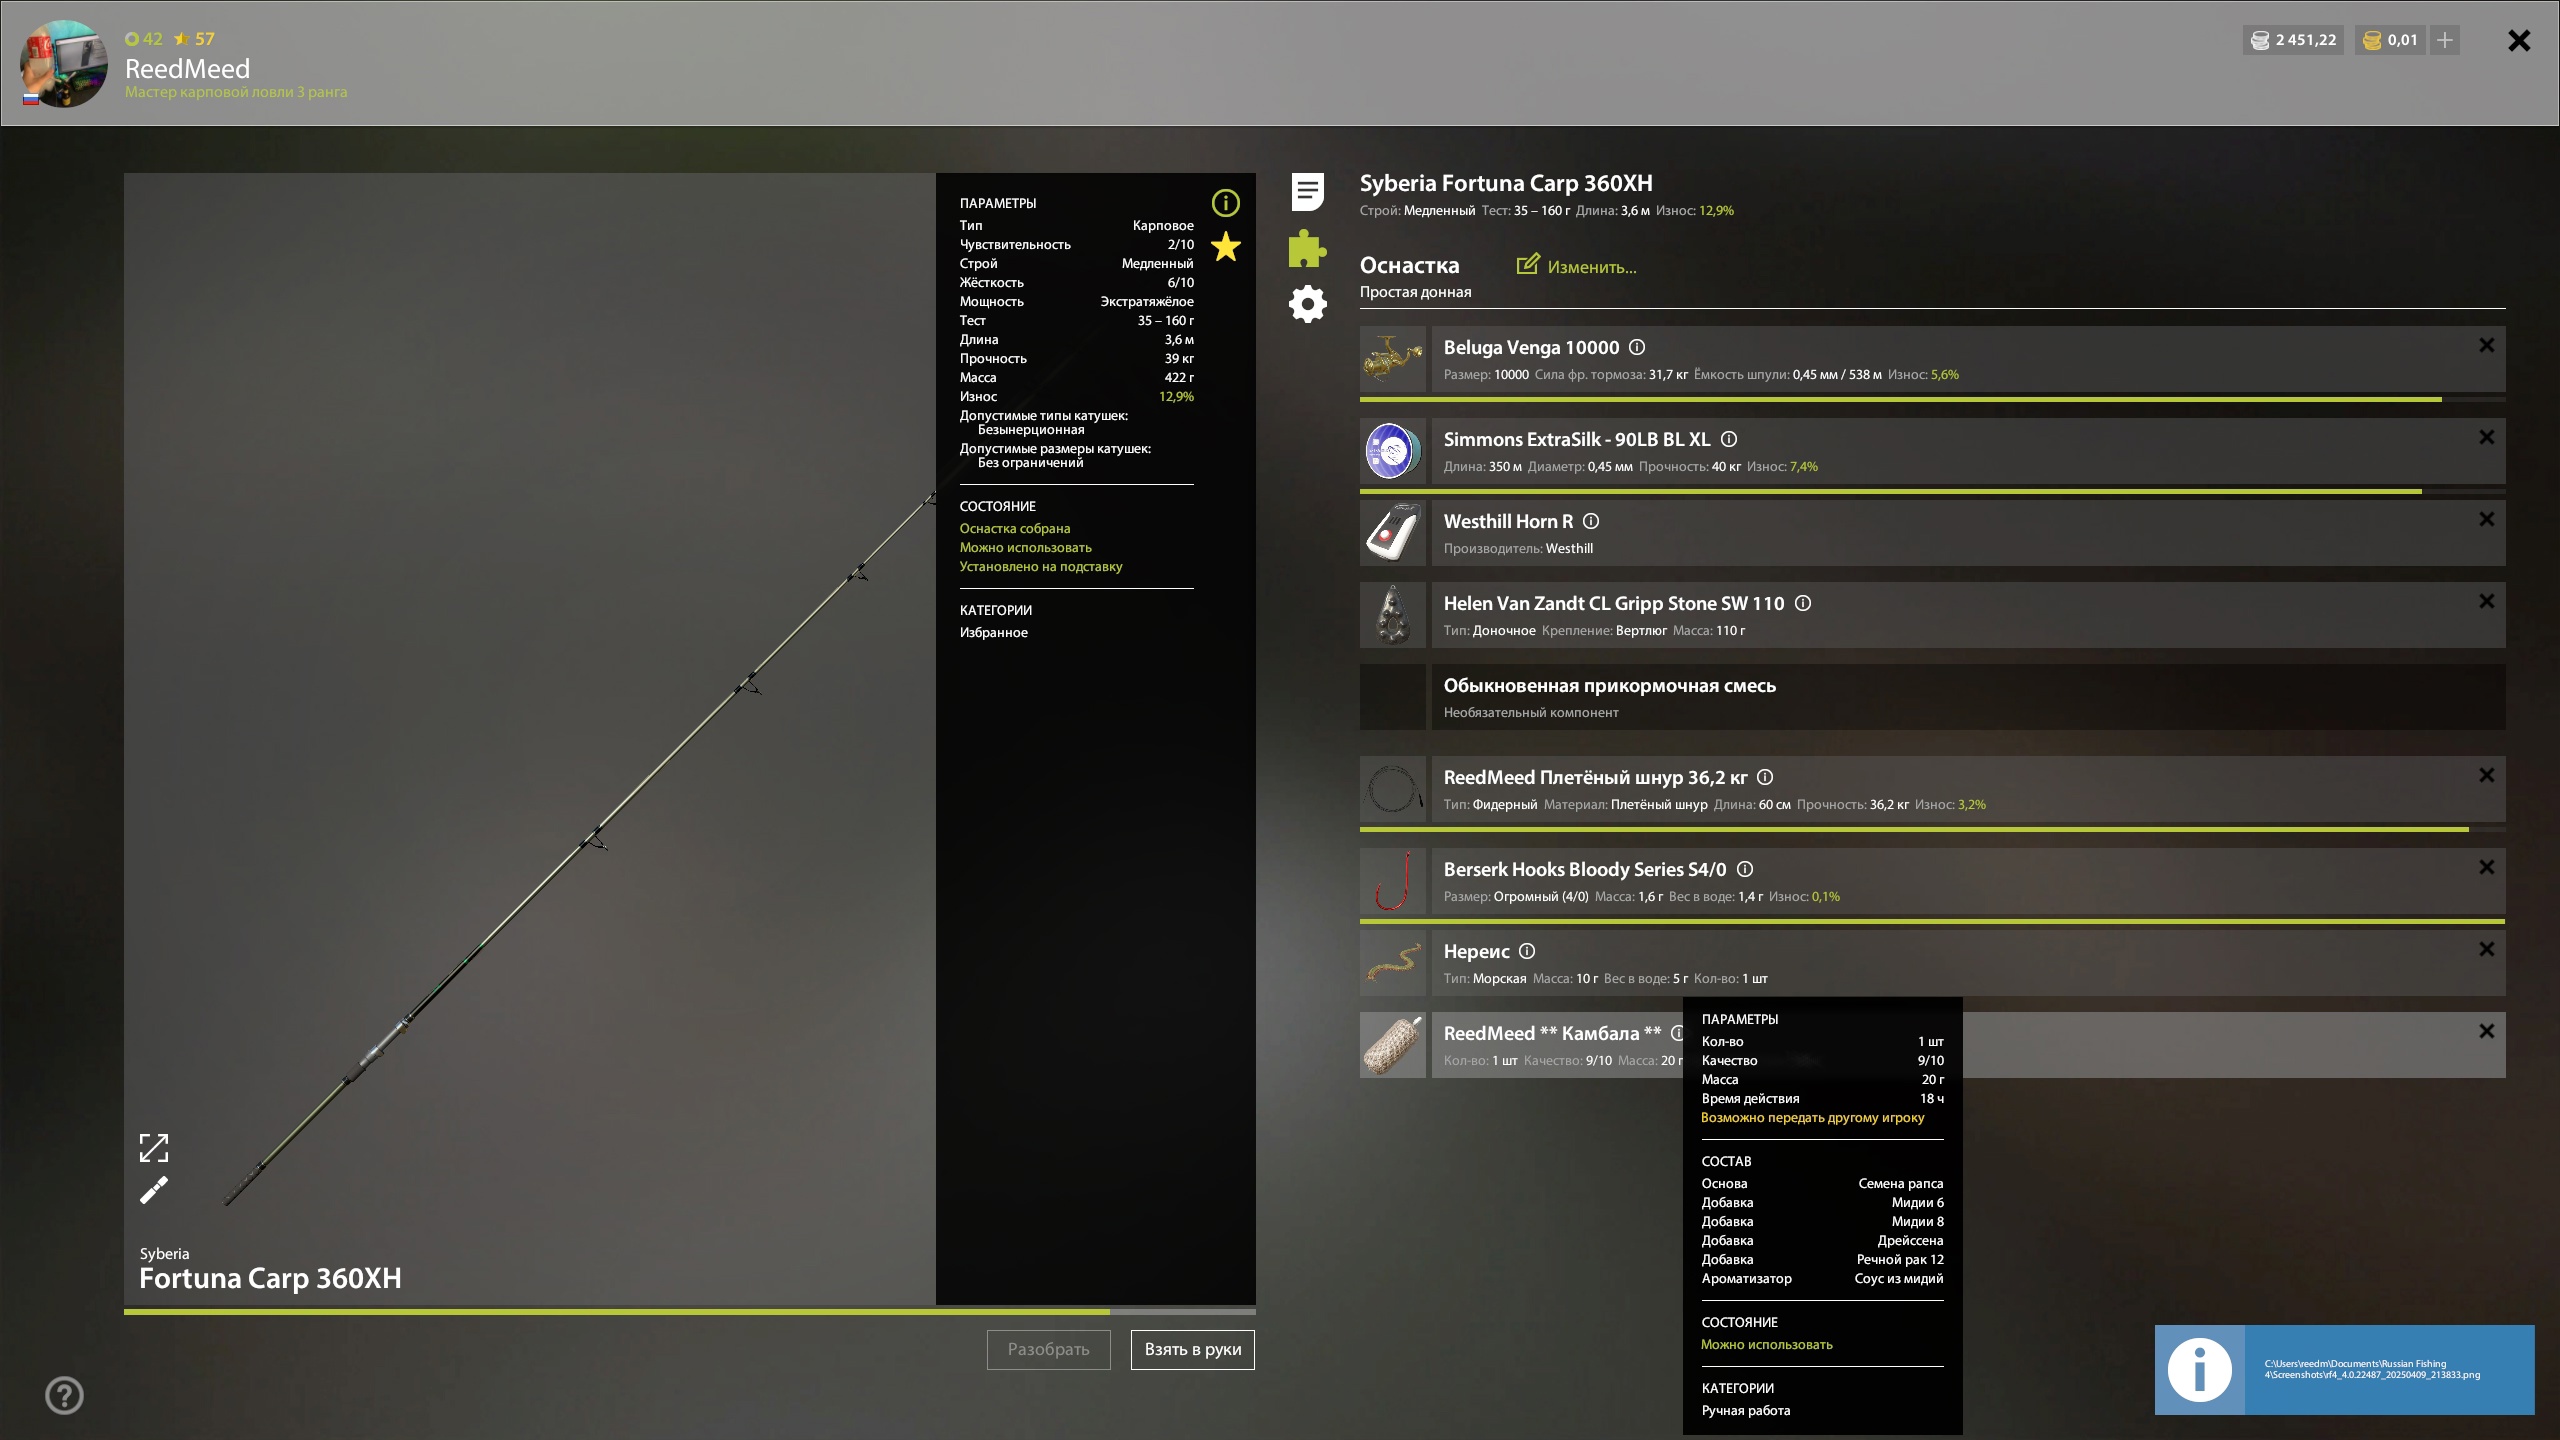The image size is (2560, 1440).
Task: Open info for Нереис bait
Action: [x=1527, y=951]
